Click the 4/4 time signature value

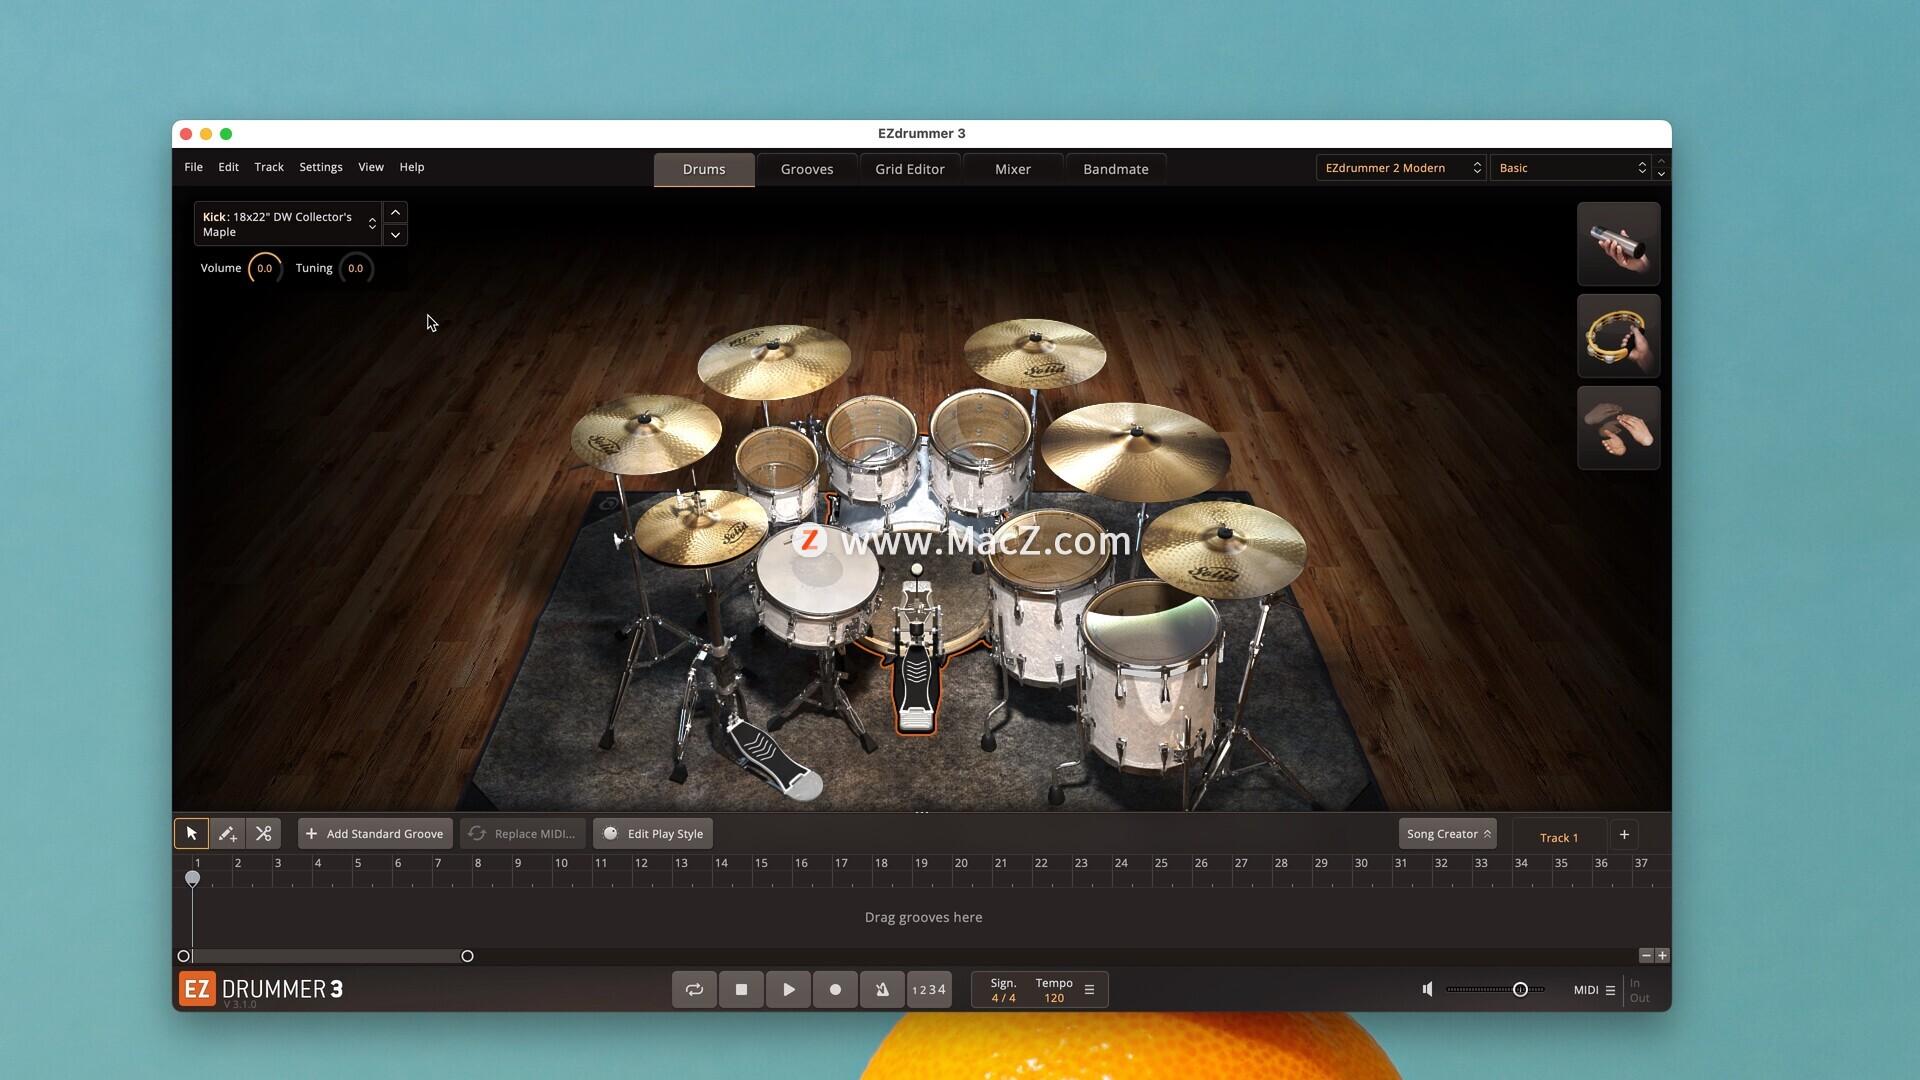(1003, 998)
